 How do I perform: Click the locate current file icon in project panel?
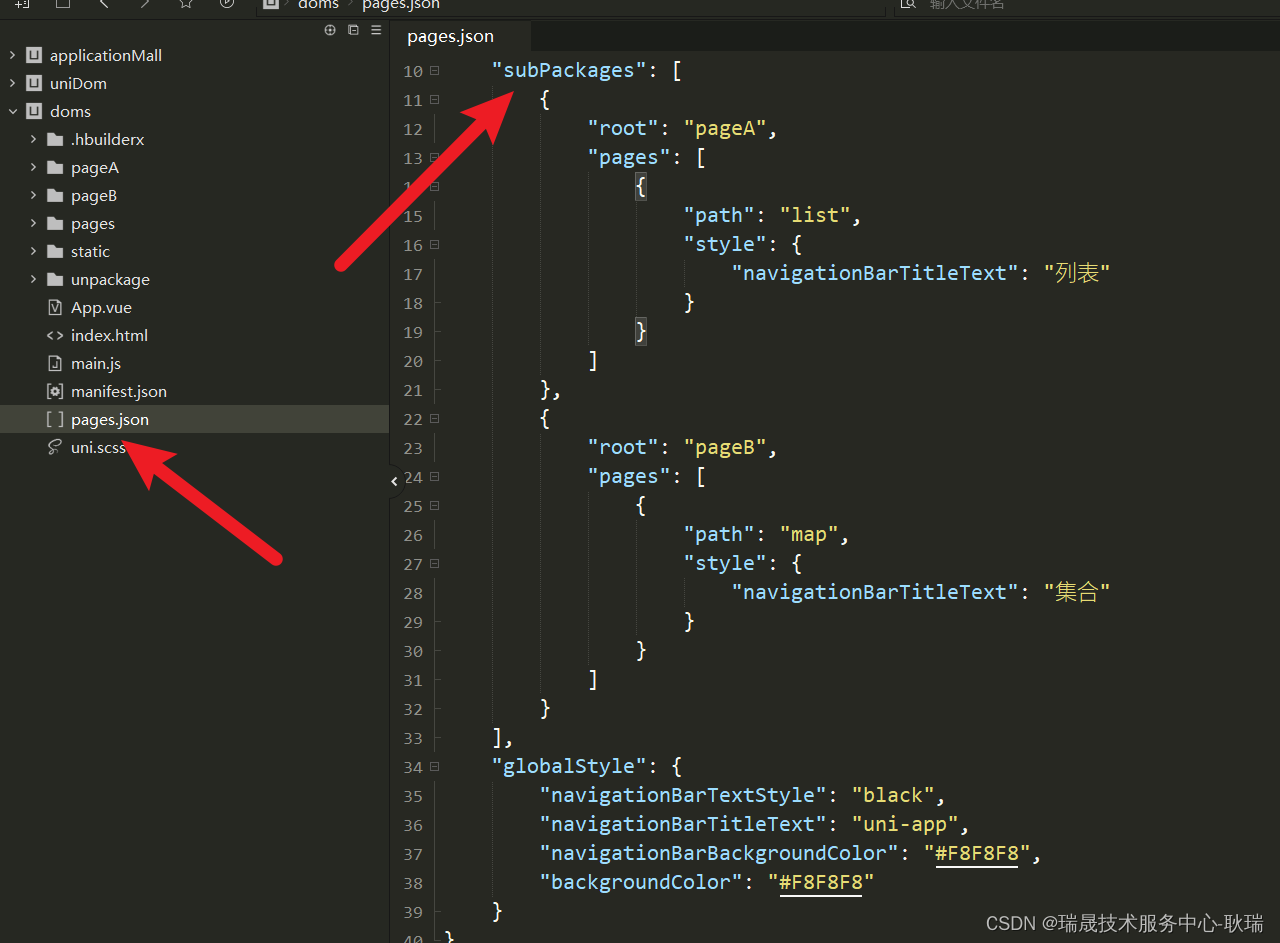point(330,30)
